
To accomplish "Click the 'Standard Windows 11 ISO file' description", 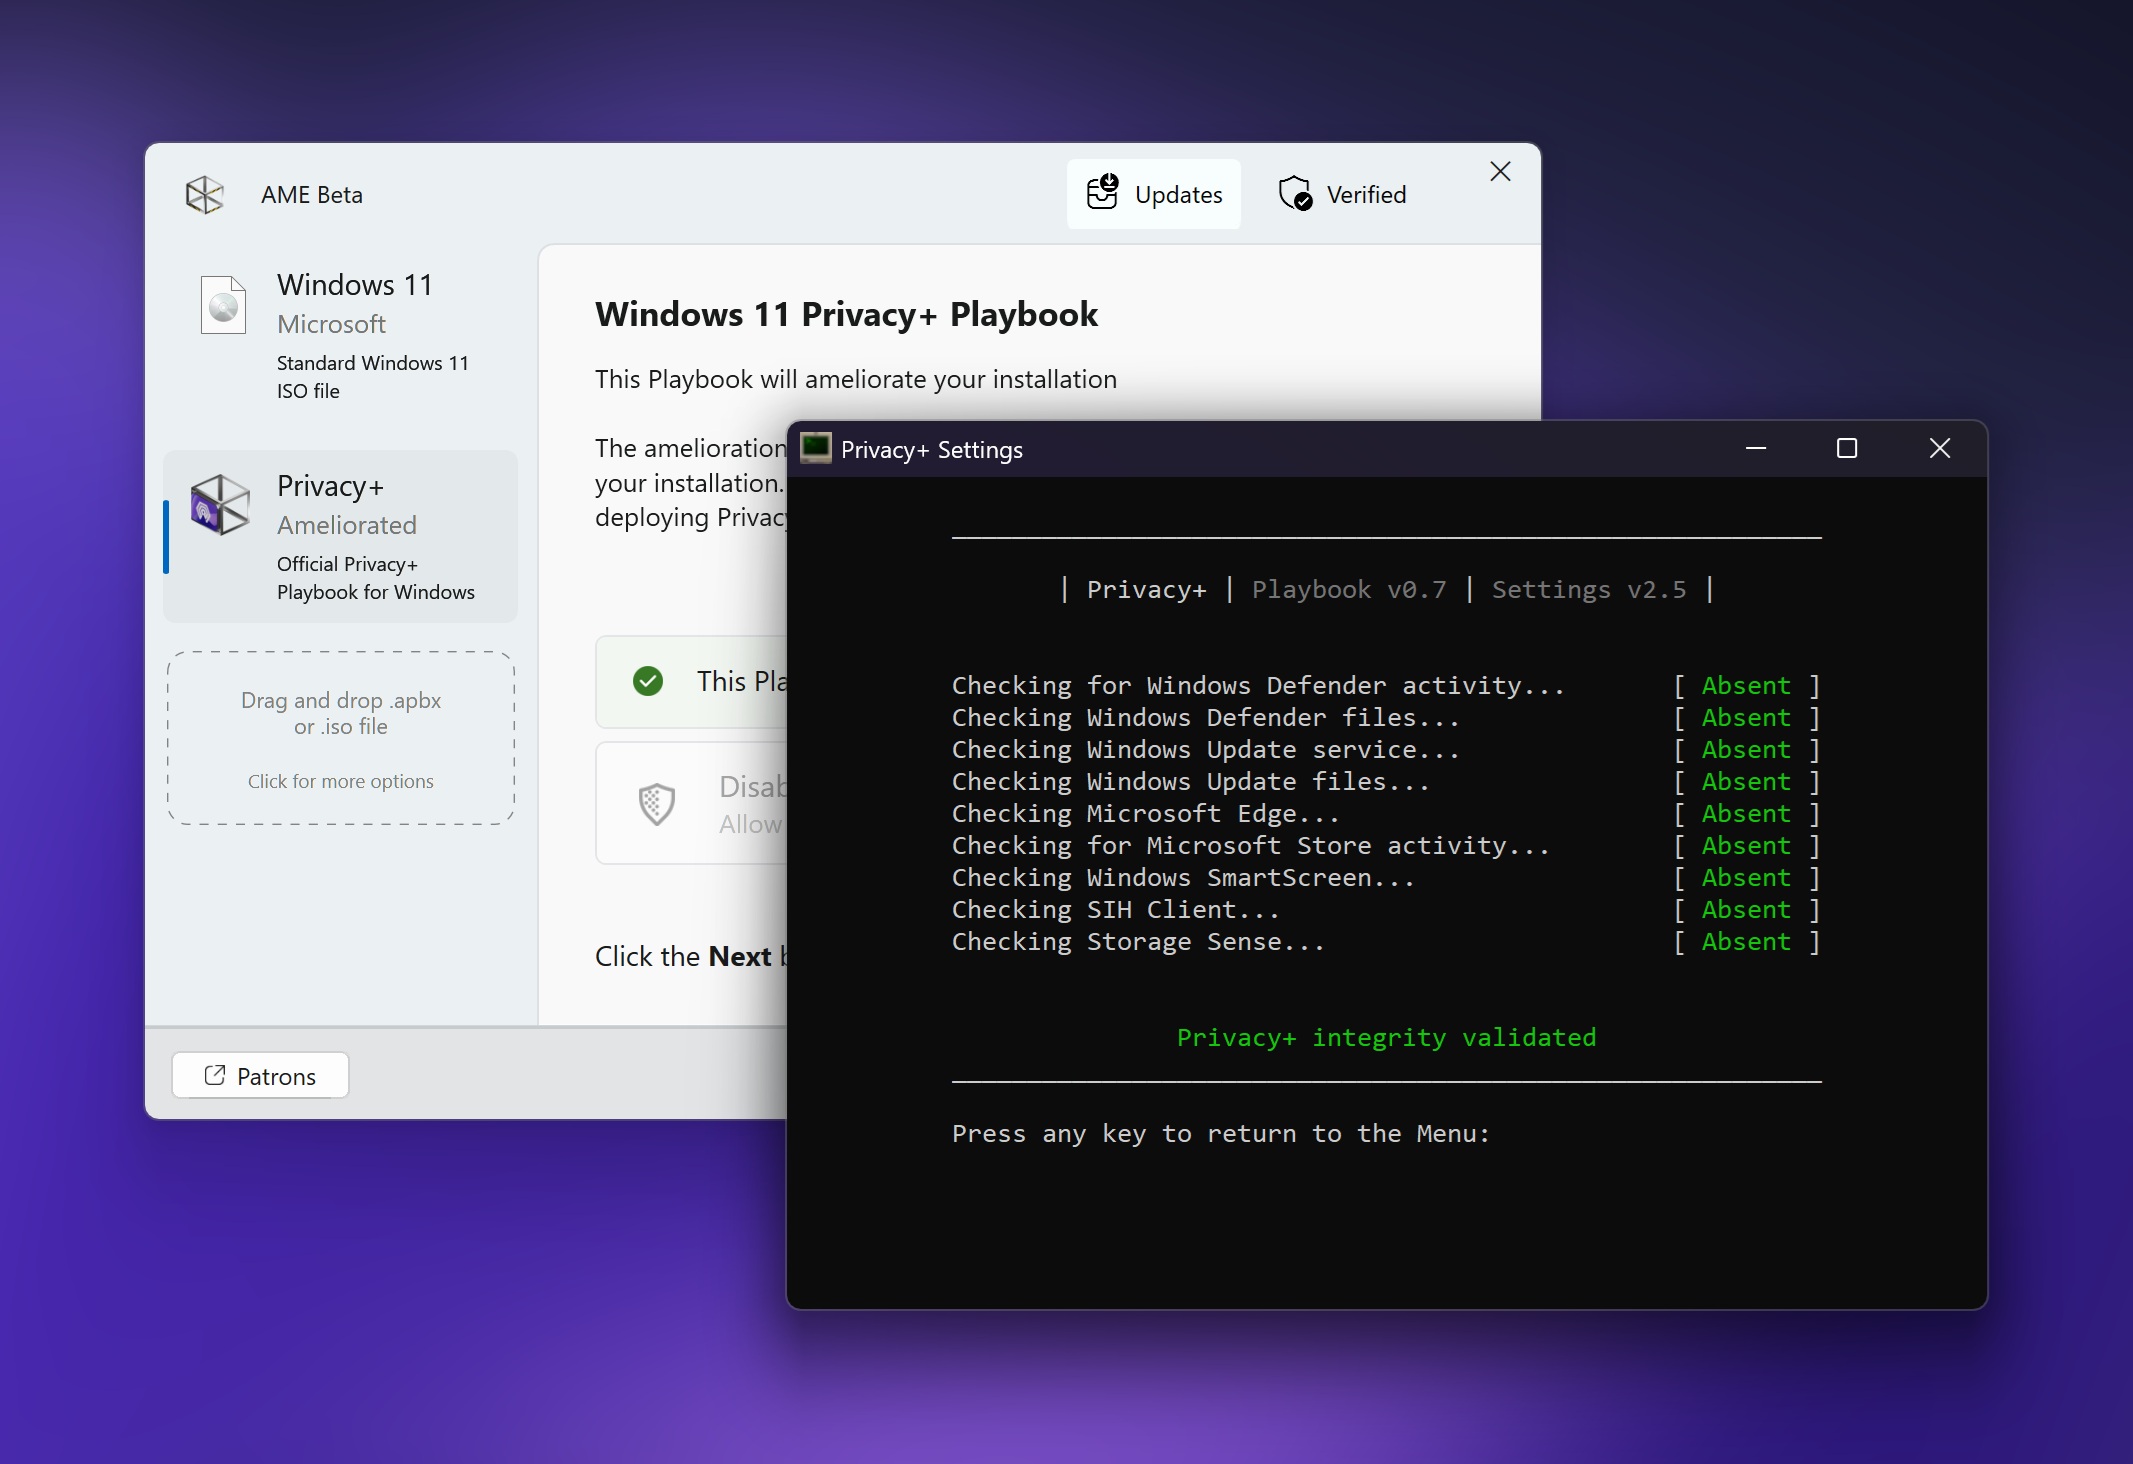I will [373, 377].
